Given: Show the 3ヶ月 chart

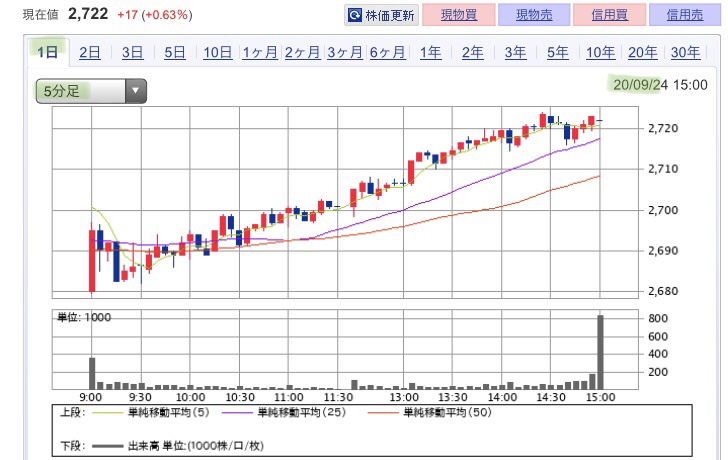Looking at the screenshot, I should click(345, 52).
